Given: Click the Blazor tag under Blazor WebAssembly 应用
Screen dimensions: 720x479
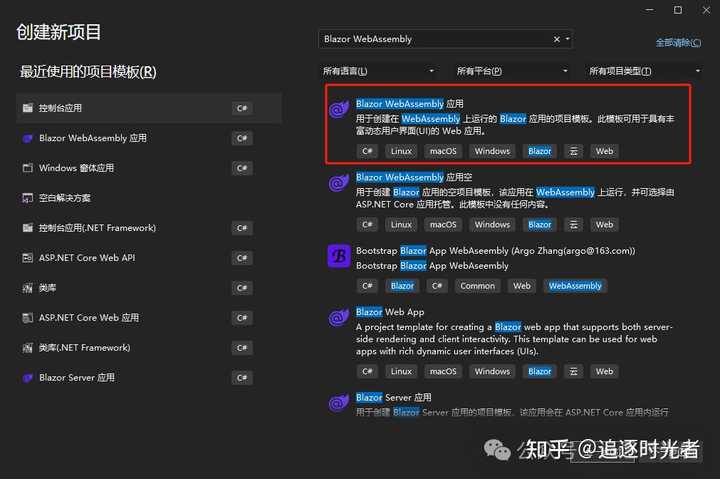Looking at the screenshot, I should coord(540,151).
